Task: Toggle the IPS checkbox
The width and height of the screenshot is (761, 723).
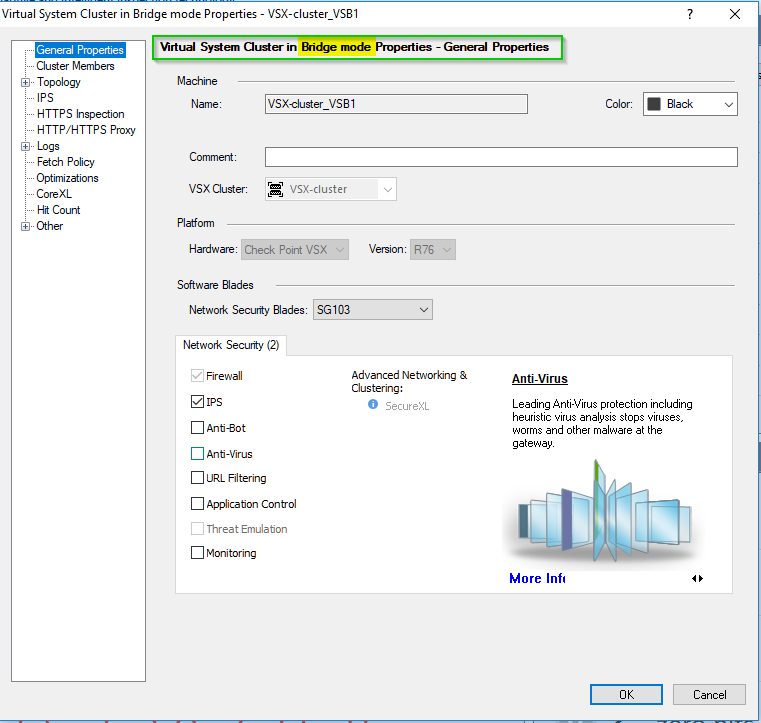Action: tap(197, 402)
